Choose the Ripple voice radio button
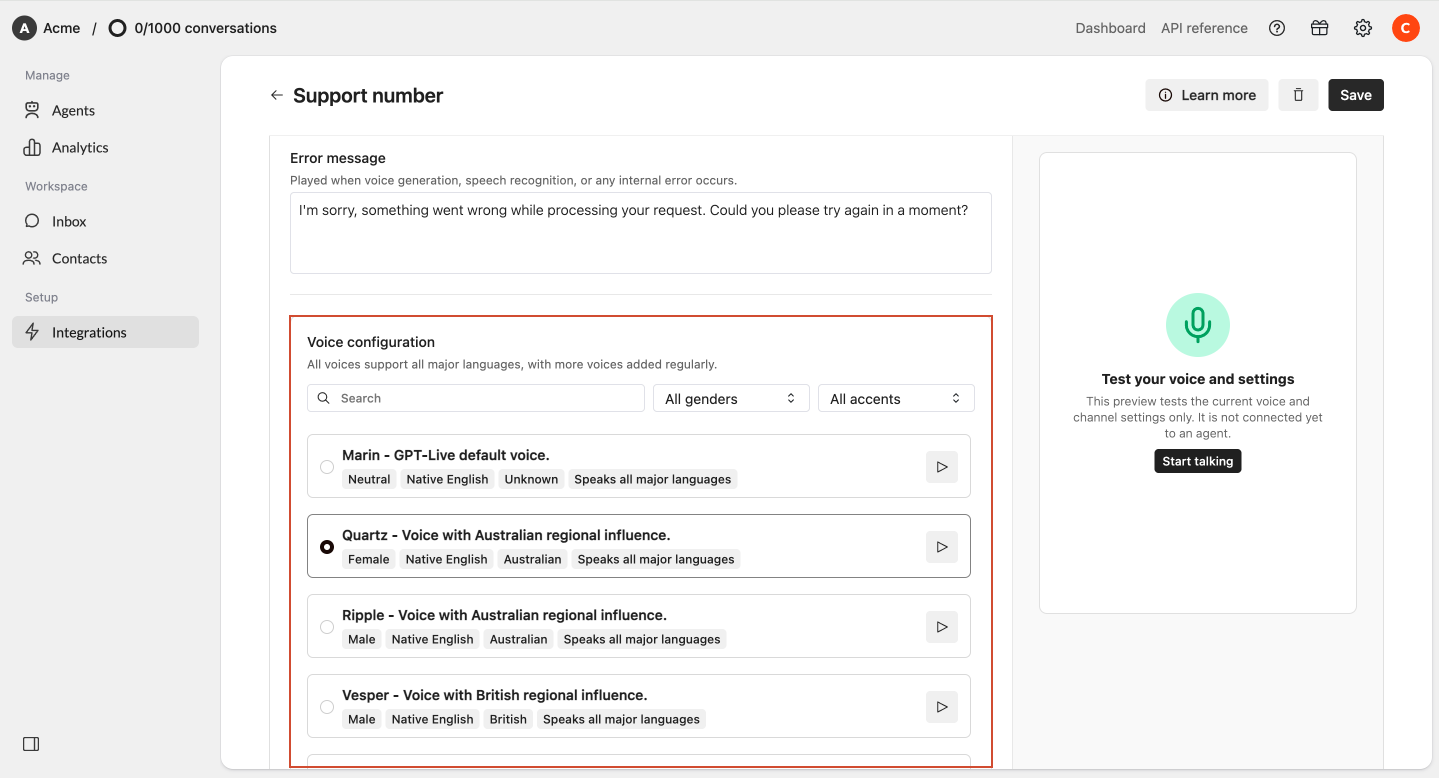This screenshot has height=778, width=1439. pyautogui.click(x=327, y=627)
